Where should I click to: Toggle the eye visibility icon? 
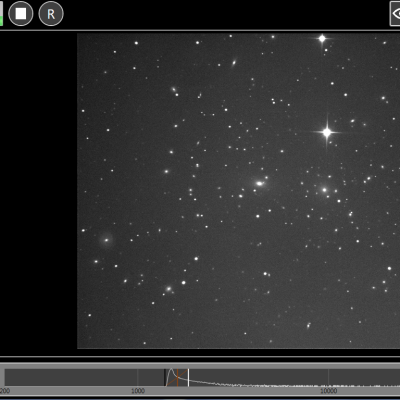pyautogui.click(x=395, y=13)
